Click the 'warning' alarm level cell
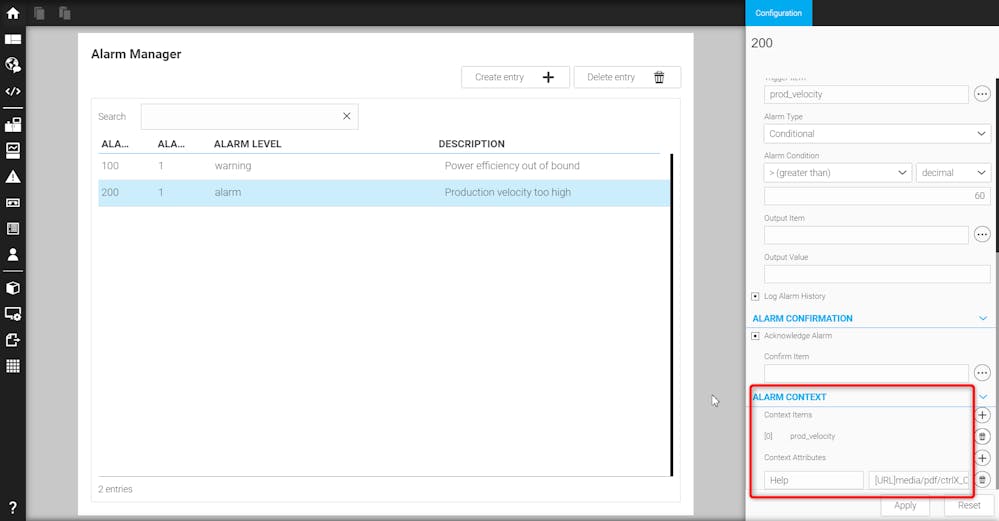The height and width of the screenshot is (521, 999). click(233, 166)
